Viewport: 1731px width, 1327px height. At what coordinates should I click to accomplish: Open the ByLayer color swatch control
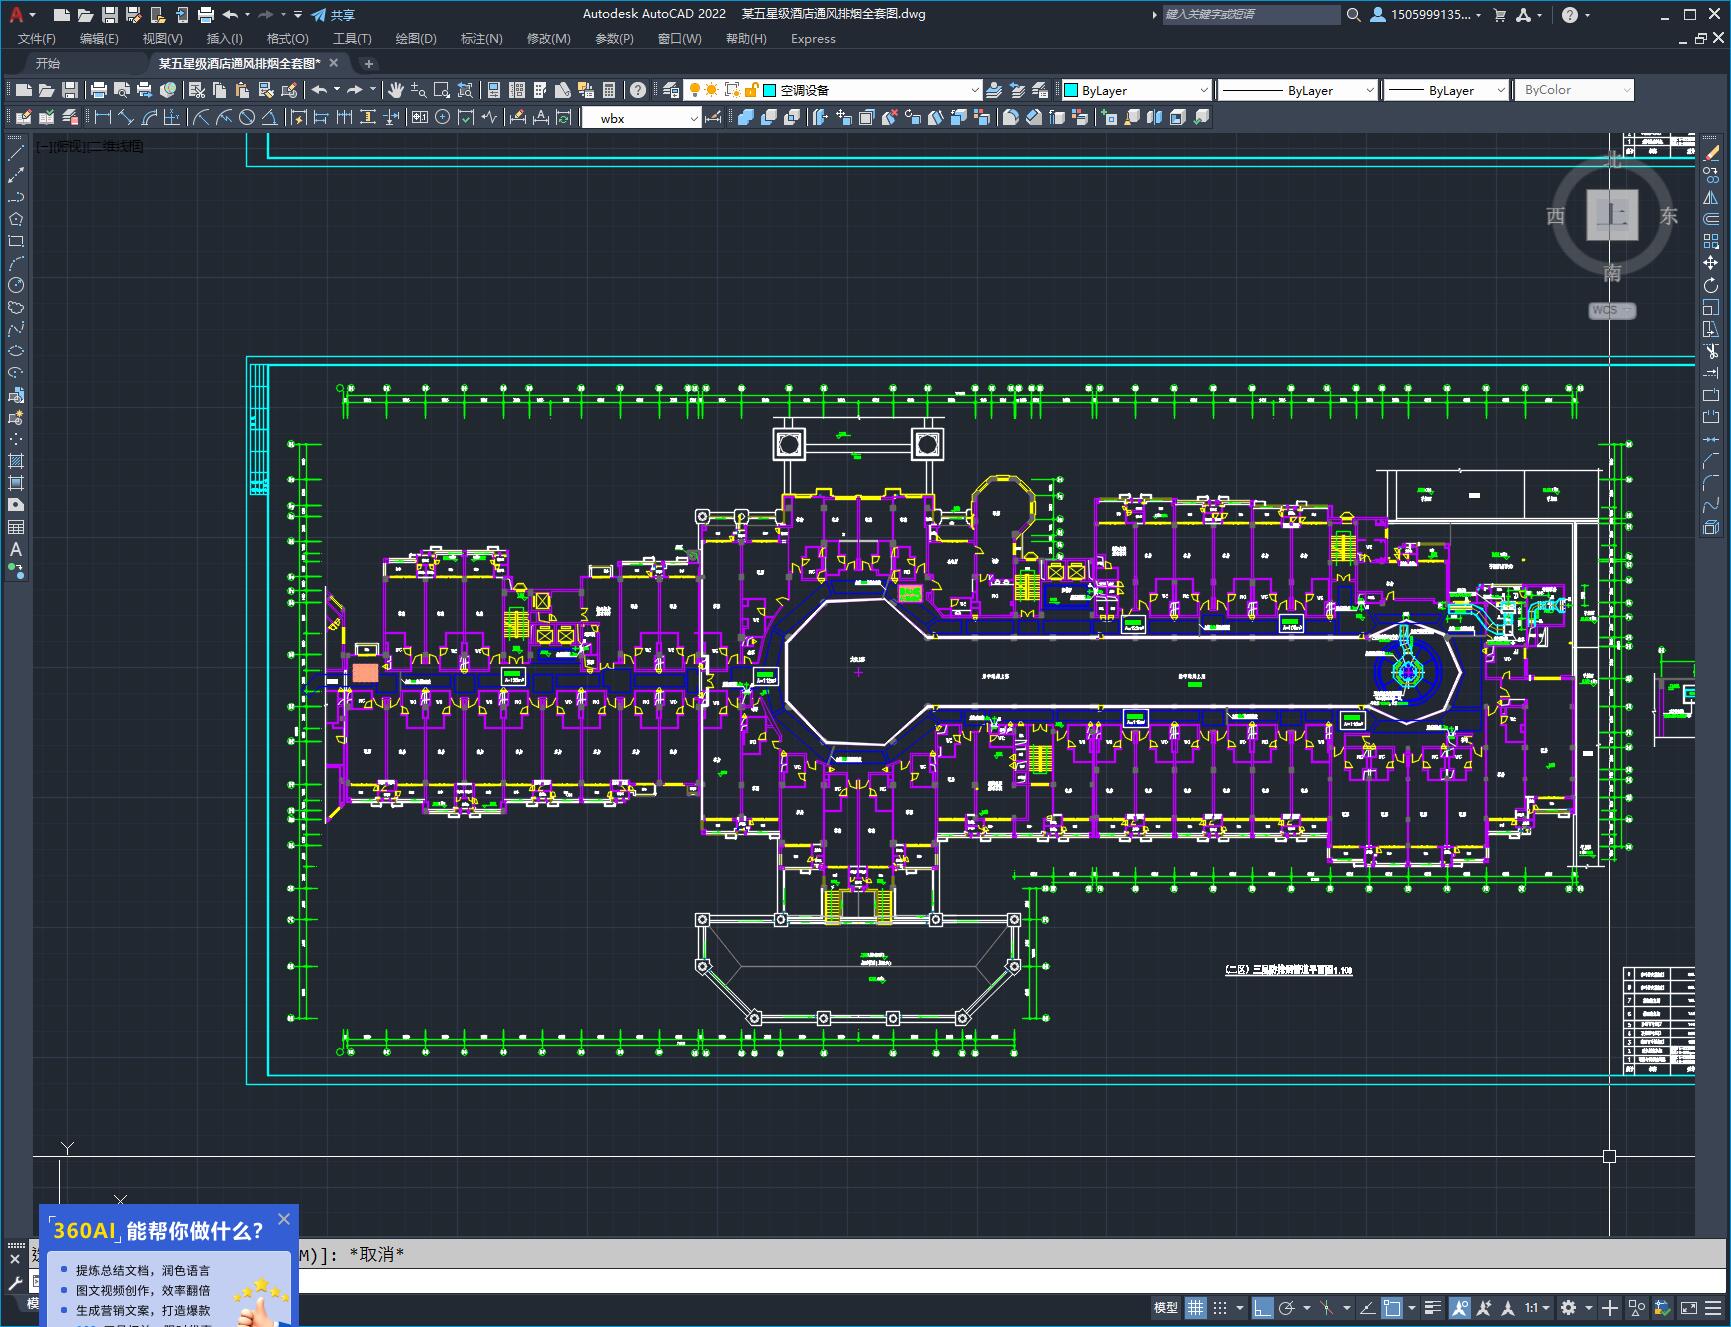1136,90
